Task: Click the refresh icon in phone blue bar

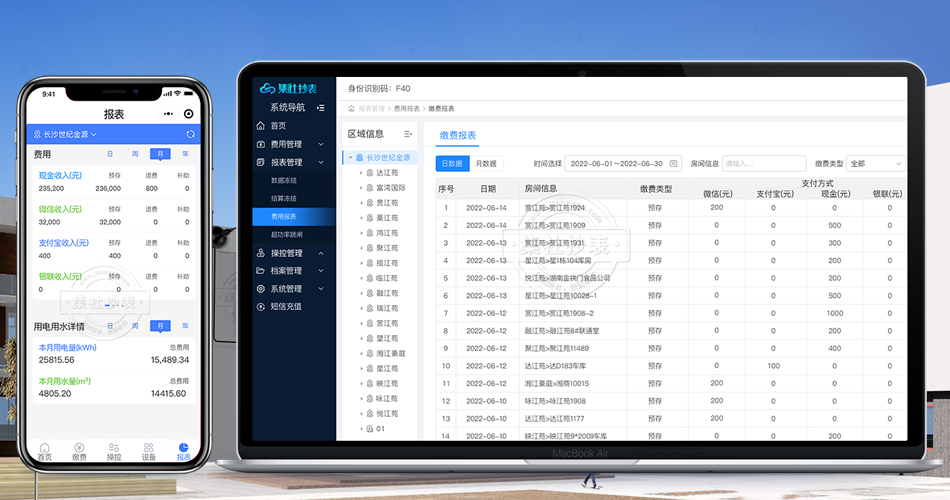Action: coord(190,134)
